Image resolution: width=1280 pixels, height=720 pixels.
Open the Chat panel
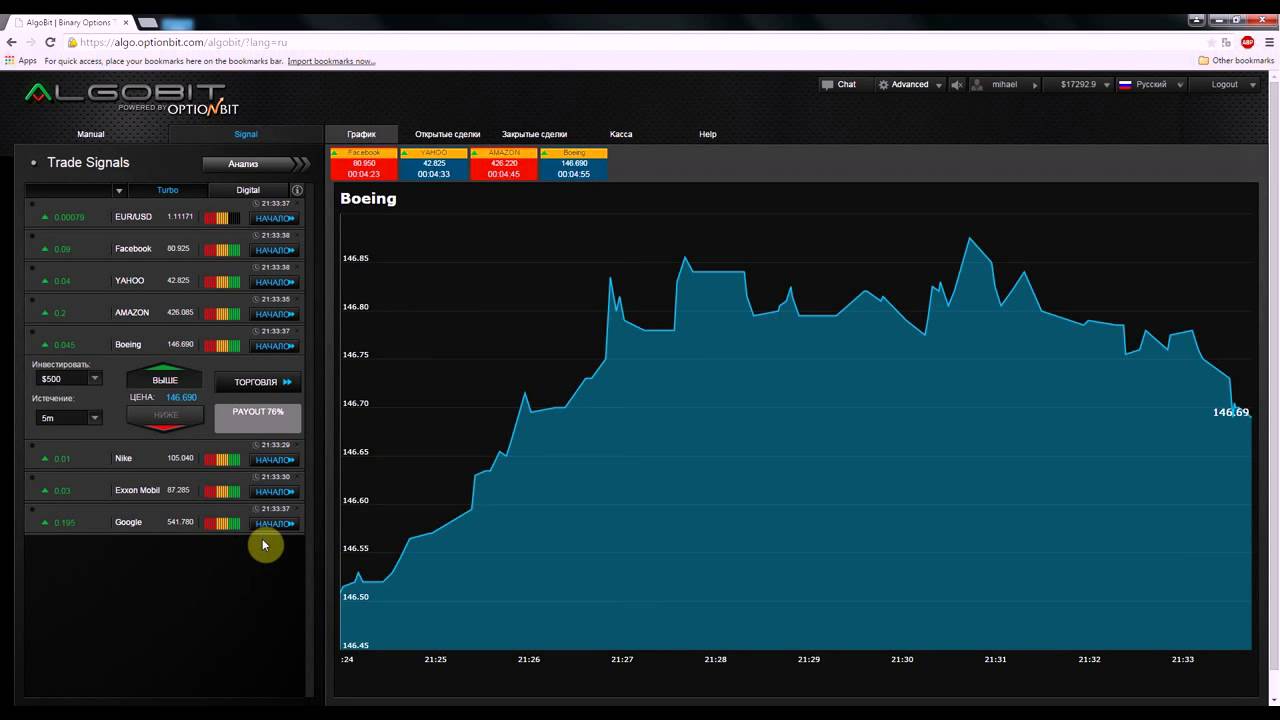click(x=839, y=85)
